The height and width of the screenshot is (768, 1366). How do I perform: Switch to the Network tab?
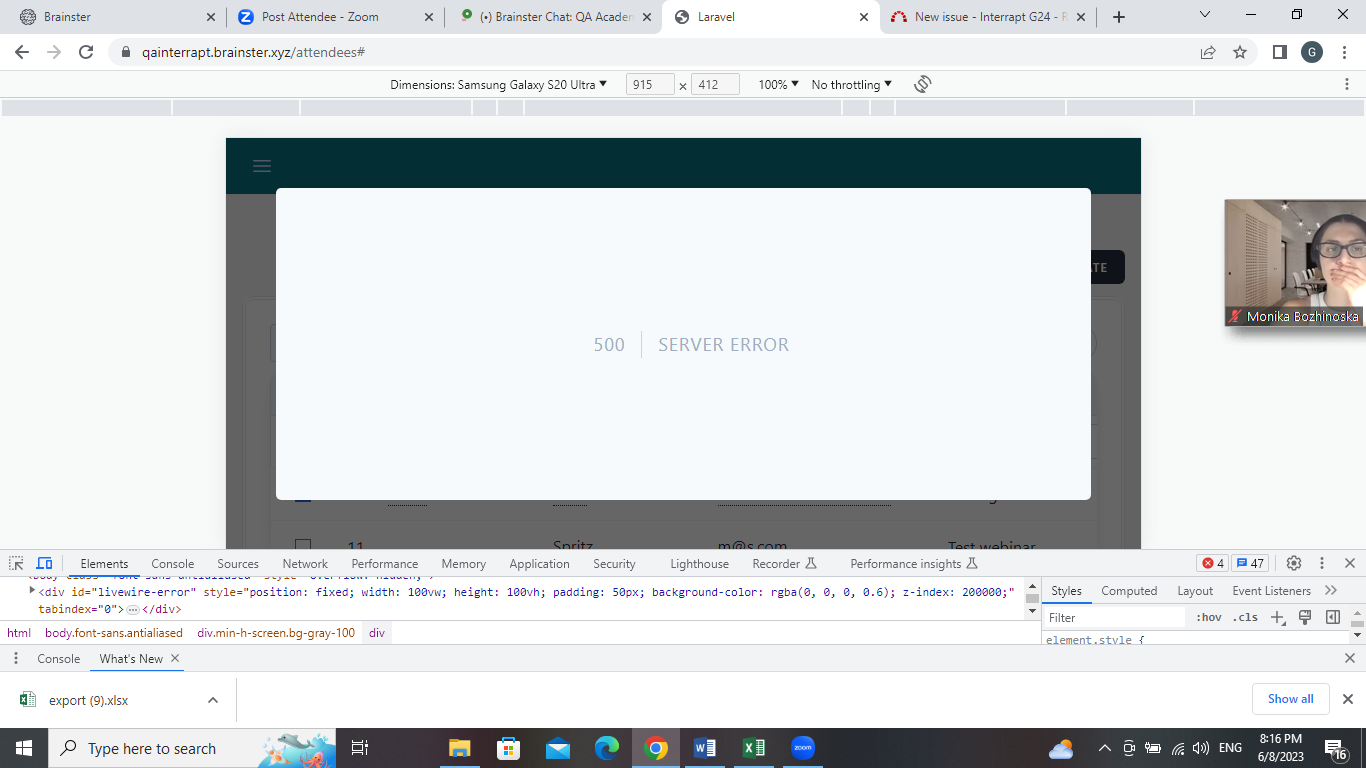tap(305, 564)
